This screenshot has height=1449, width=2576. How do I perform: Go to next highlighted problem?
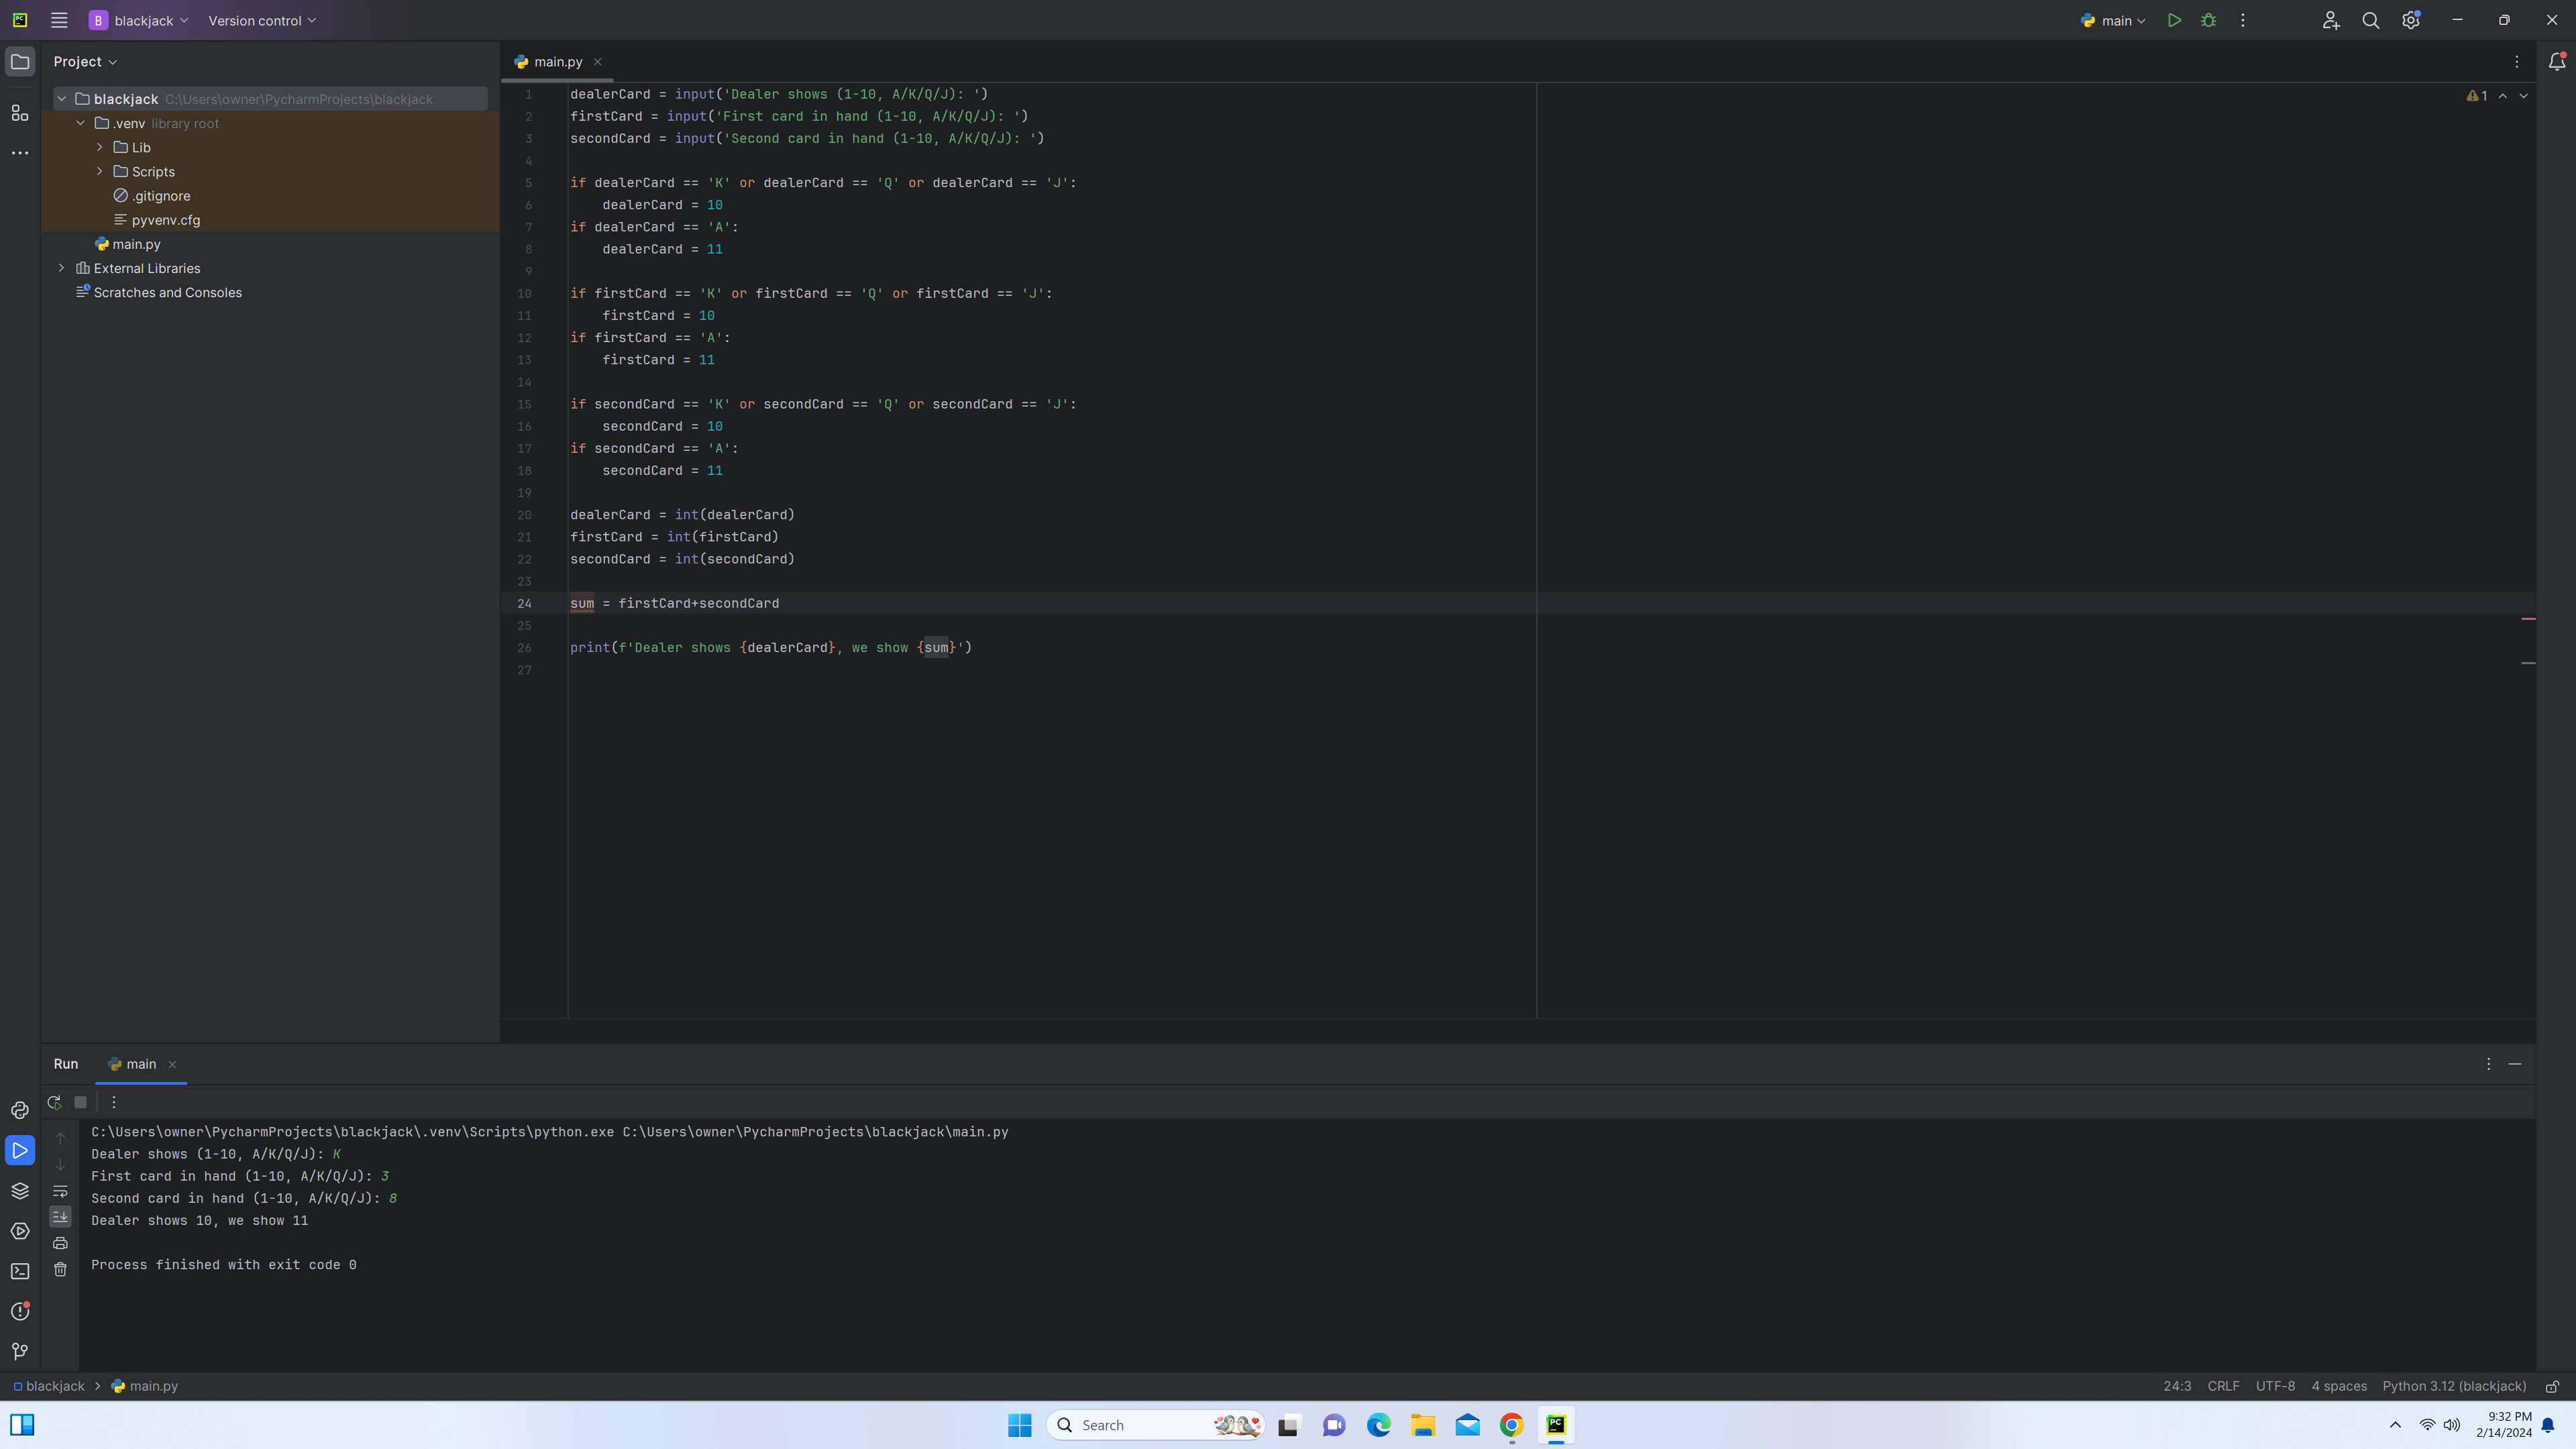2523,96
